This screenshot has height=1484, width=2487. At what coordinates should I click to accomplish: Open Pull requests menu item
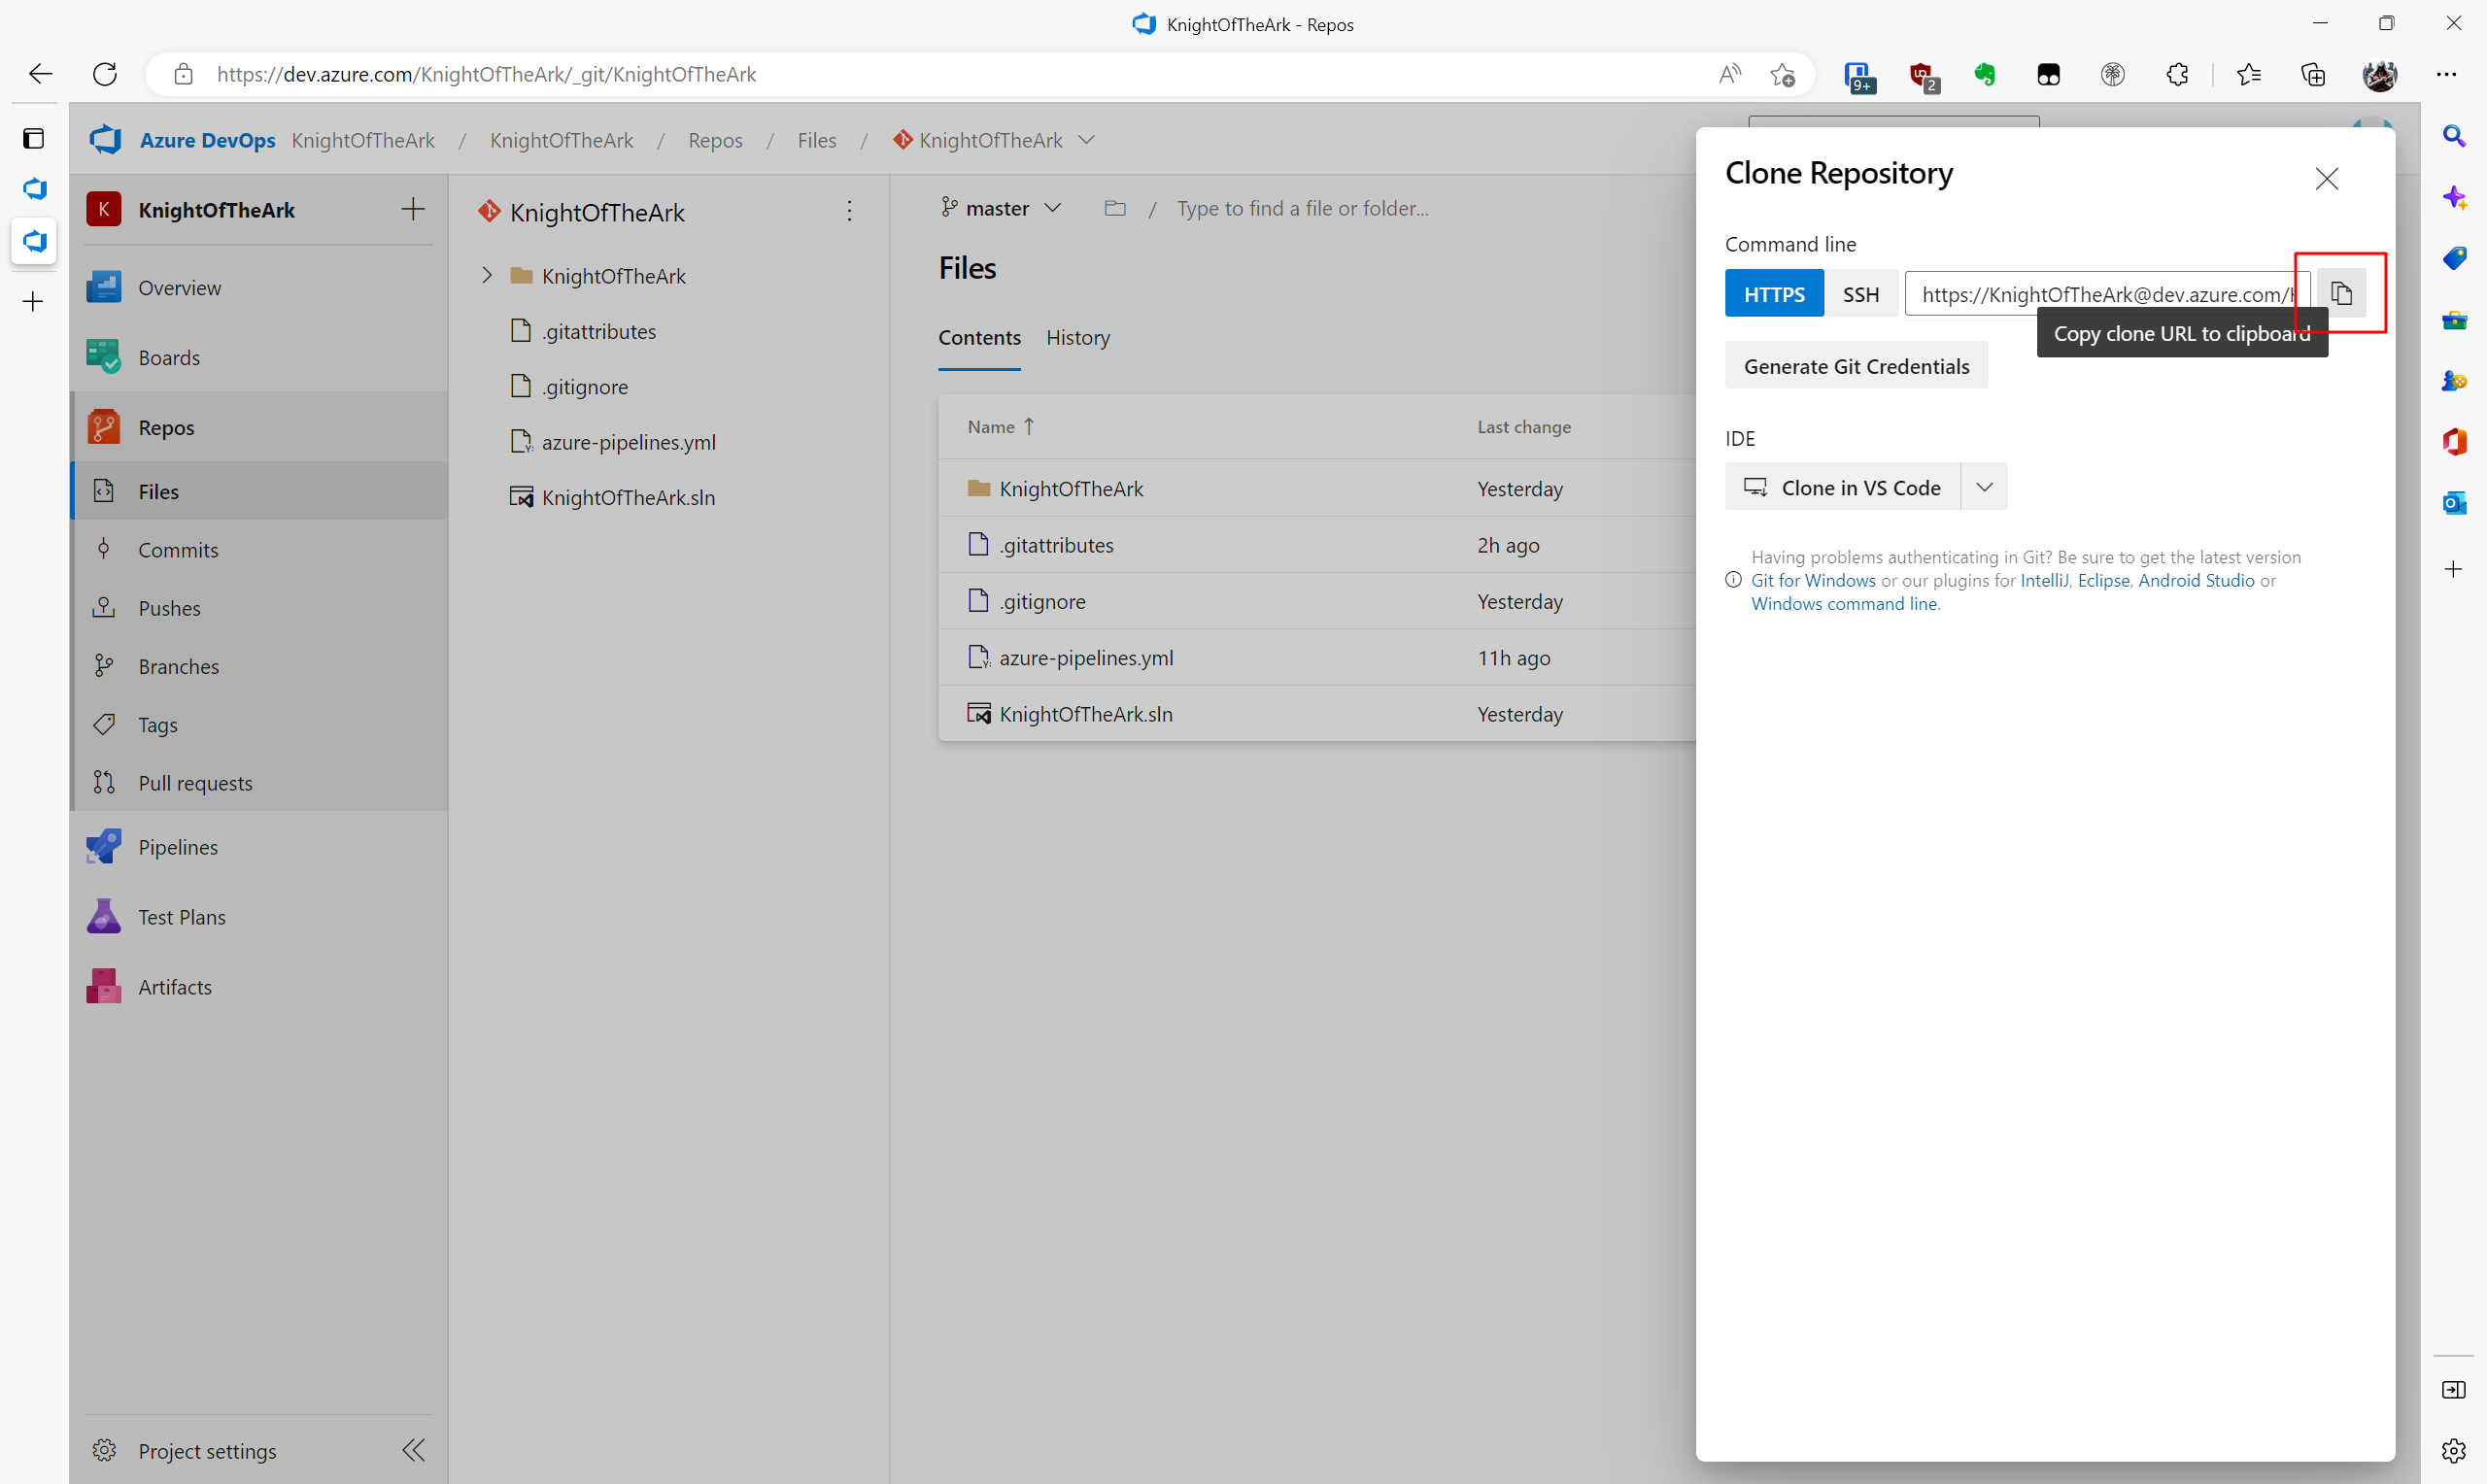pos(195,783)
